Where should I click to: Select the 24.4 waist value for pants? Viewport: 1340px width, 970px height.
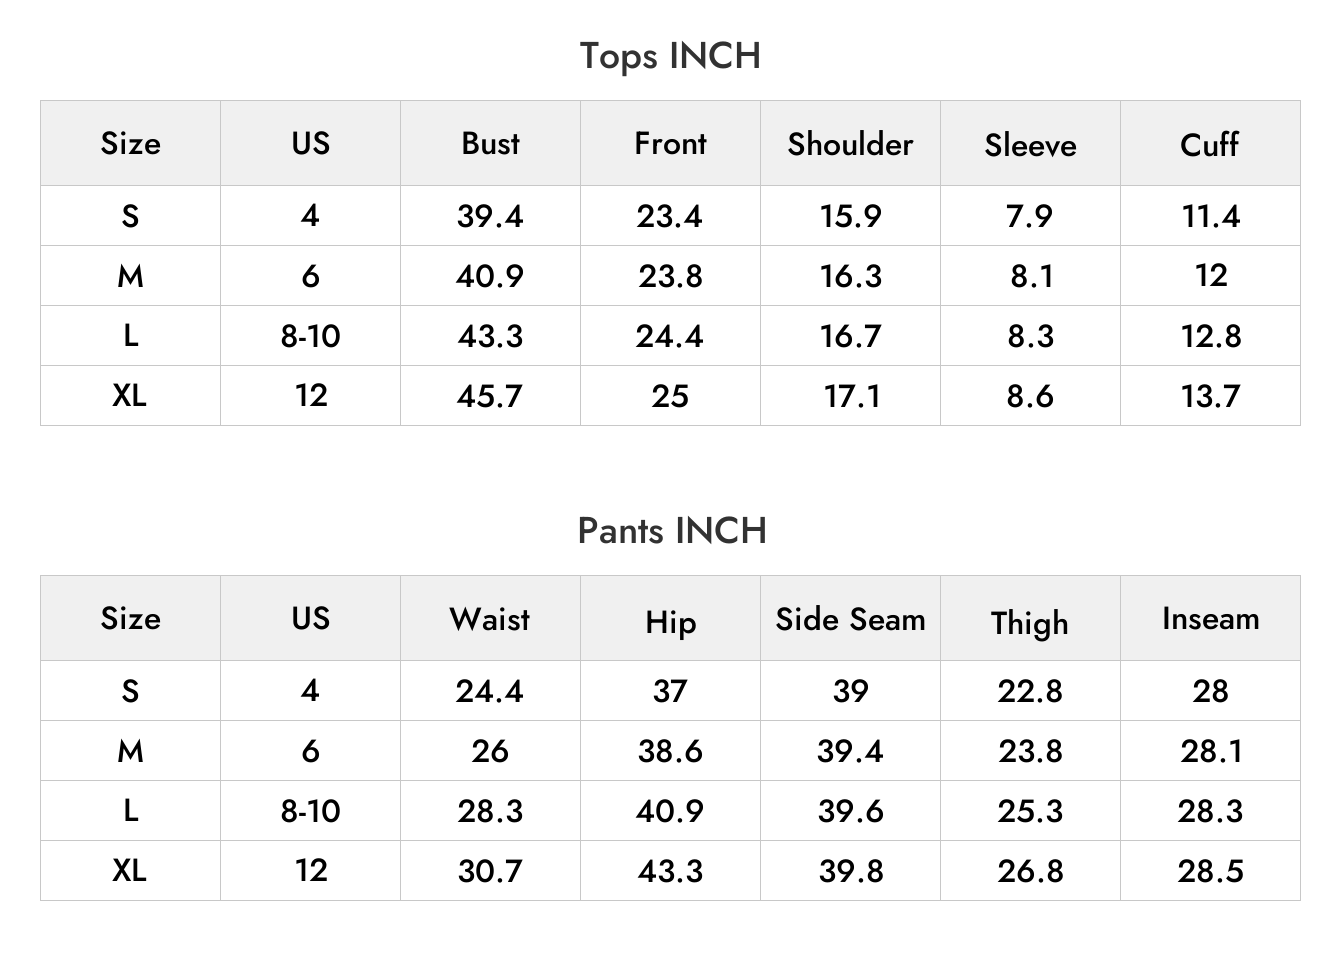tap(490, 691)
